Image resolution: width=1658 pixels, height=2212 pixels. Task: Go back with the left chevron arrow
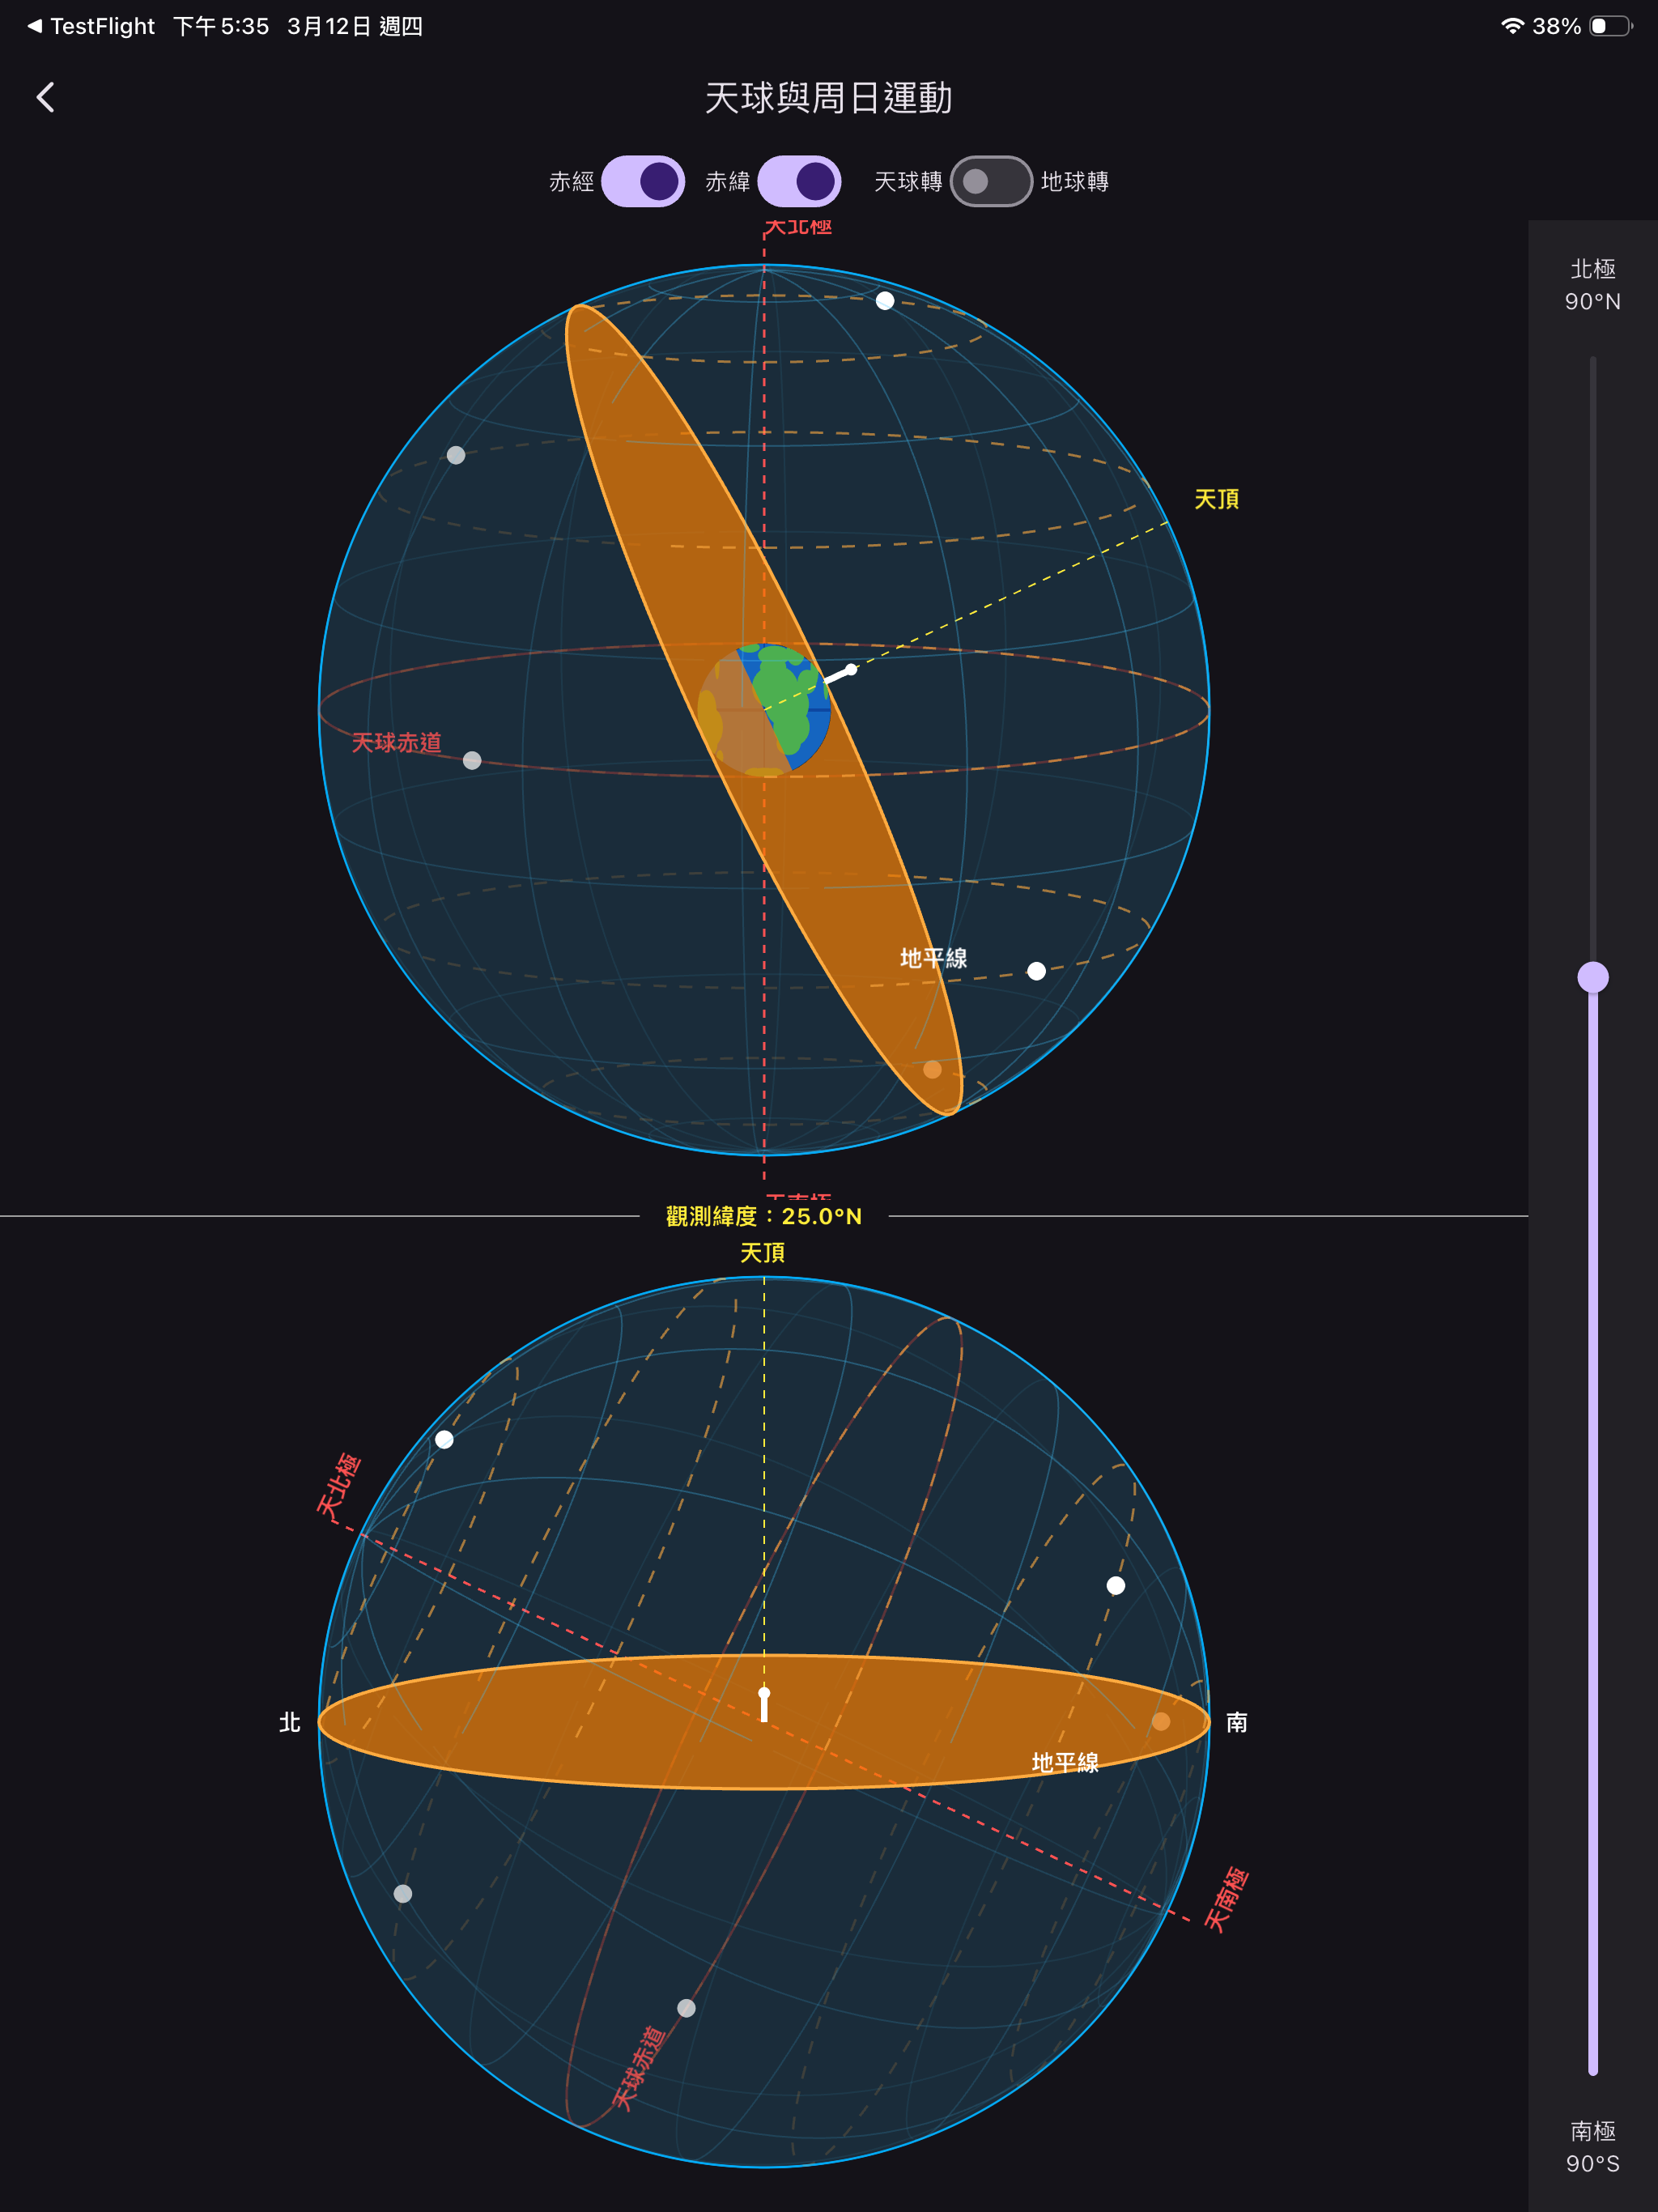coord(45,97)
